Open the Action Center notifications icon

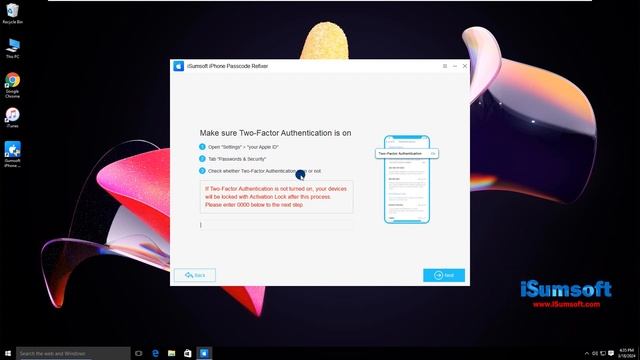click(611, 353)
